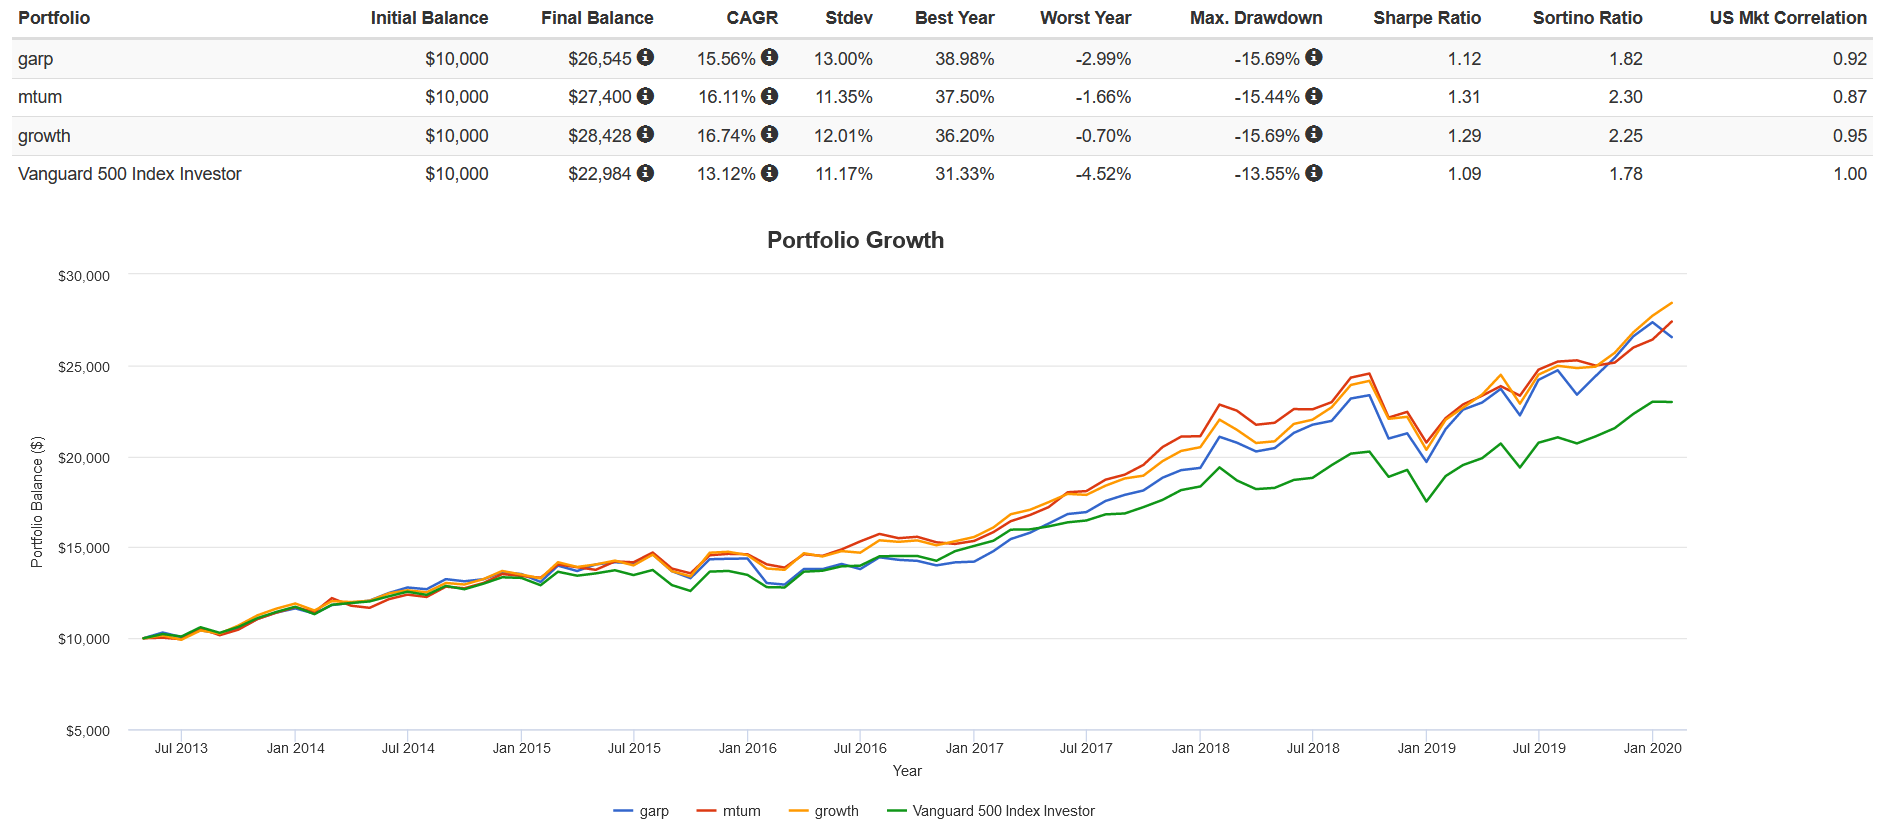The image size is (1893, 829).
Task: Click info icon next to garp 15.56% CAGR
Action: (x=769, y=57)
